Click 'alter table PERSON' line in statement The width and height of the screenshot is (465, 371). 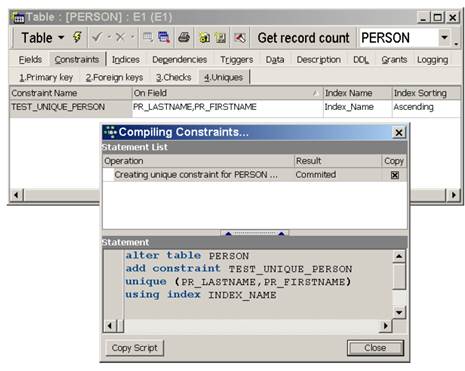pyautogui.click(x=187, y=256)
